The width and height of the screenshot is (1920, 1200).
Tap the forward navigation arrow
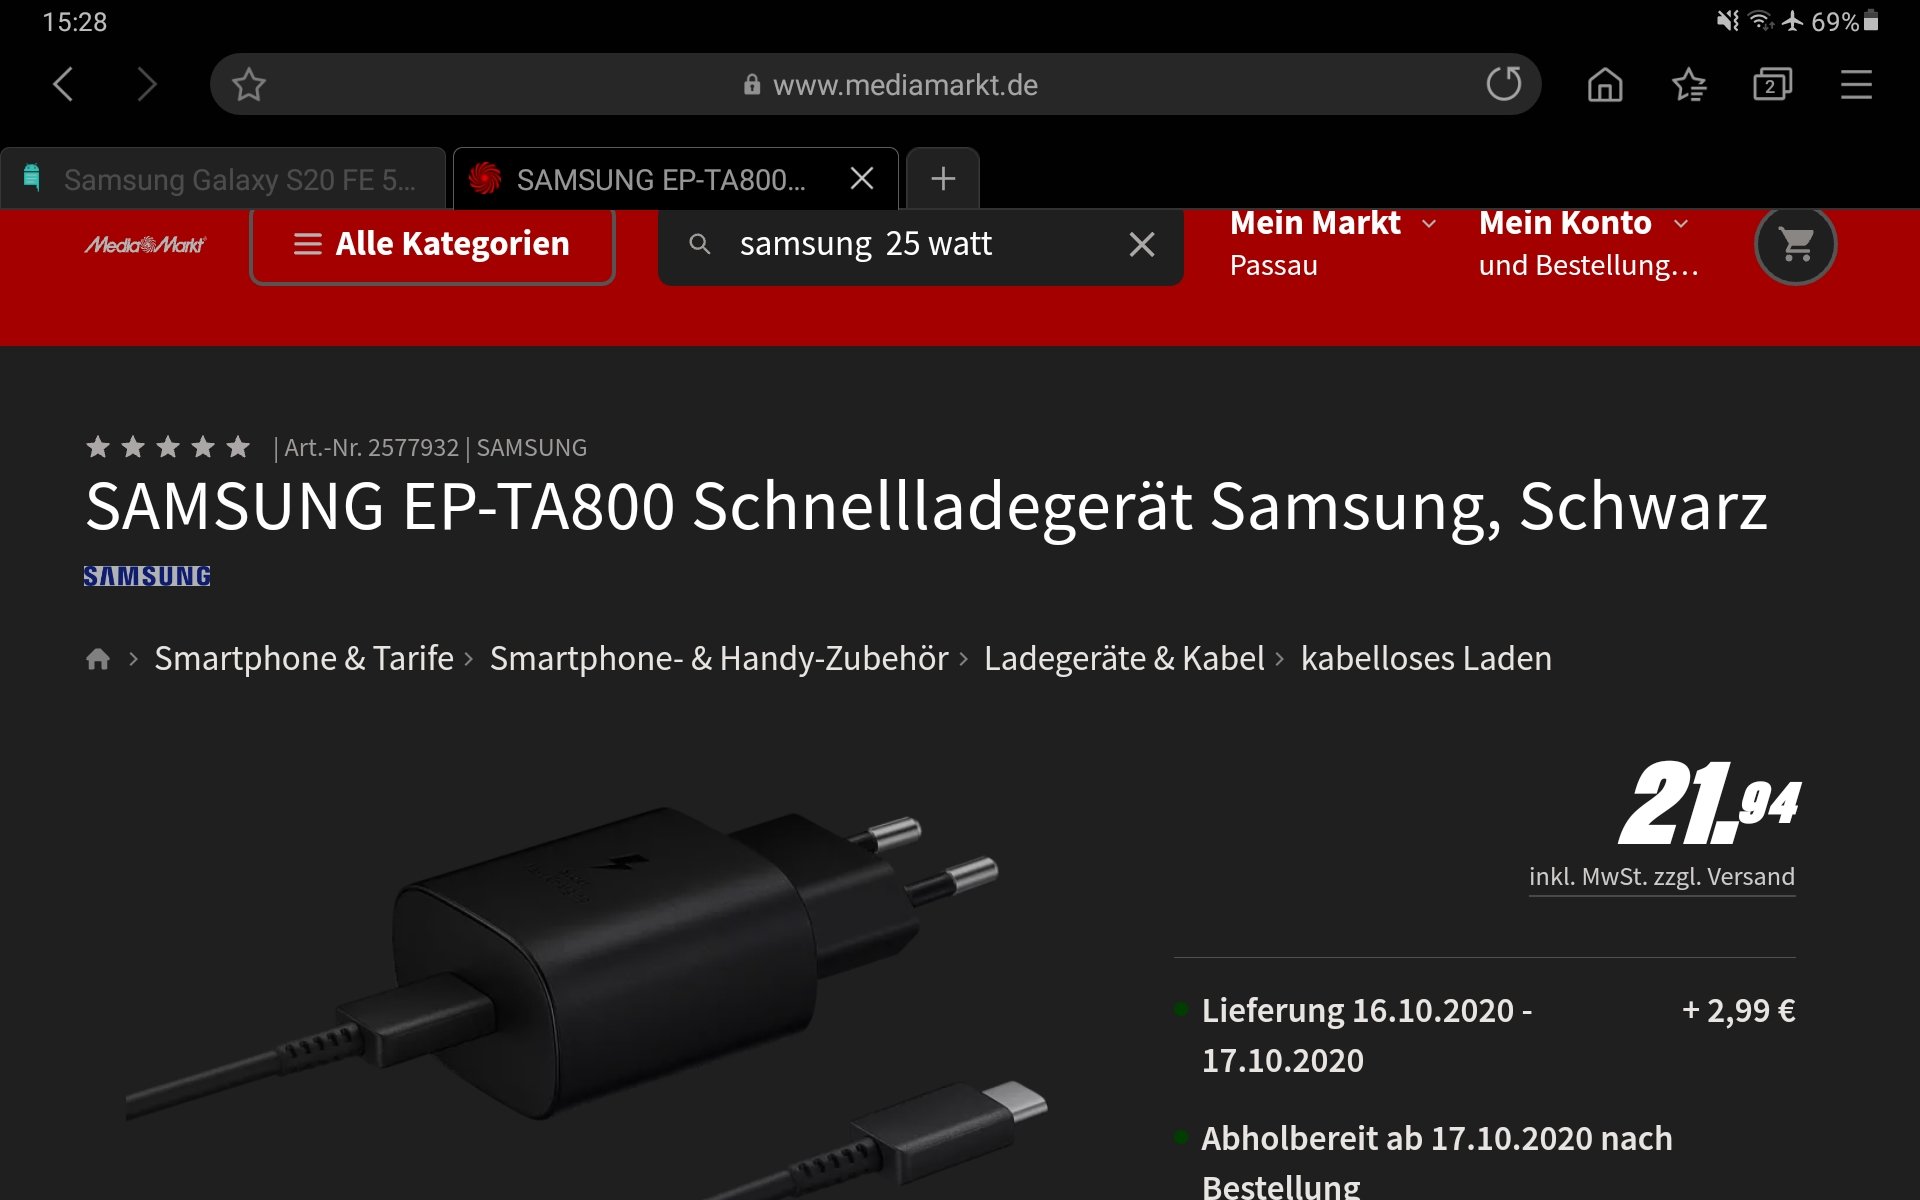(147, 85)
